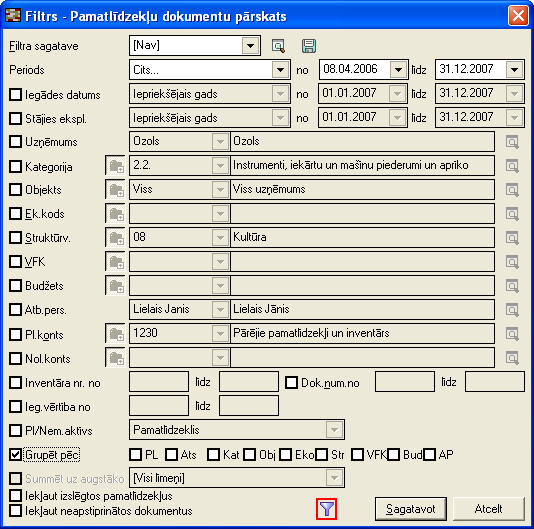Open the Filtra sagatave [Nav] dropdown
This screenshot has height=529, width=534.
point(250,45)
